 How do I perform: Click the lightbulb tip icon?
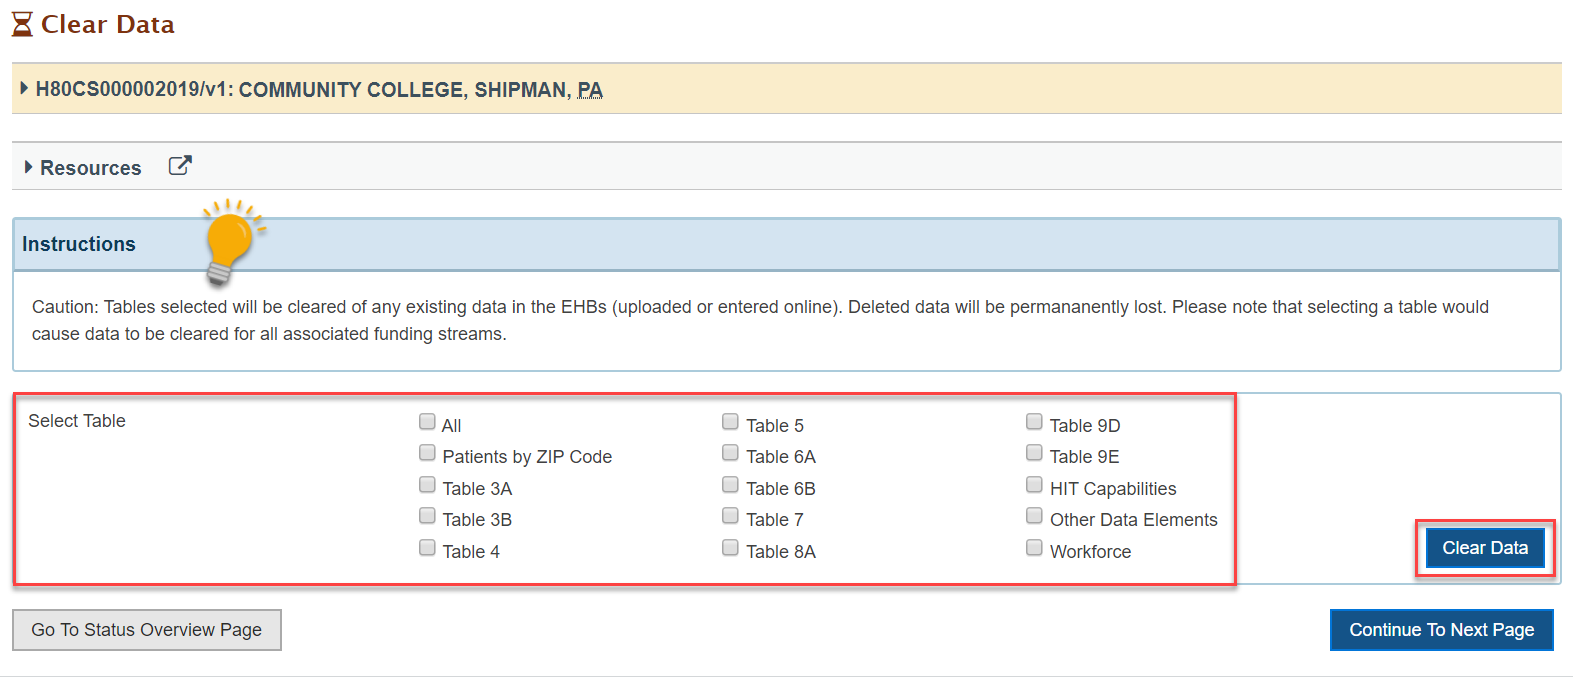click(x=232, y=241)
